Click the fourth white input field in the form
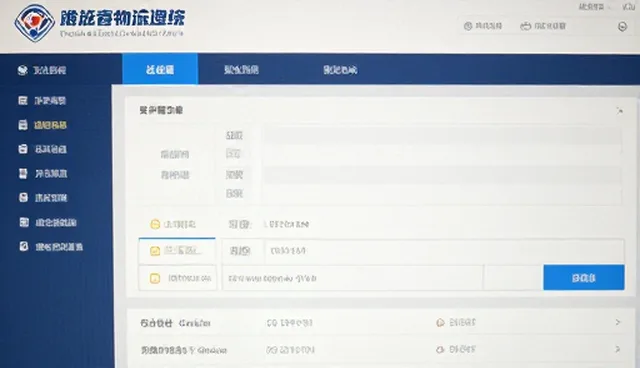This screenshot has height=368, width=640. 442,194
